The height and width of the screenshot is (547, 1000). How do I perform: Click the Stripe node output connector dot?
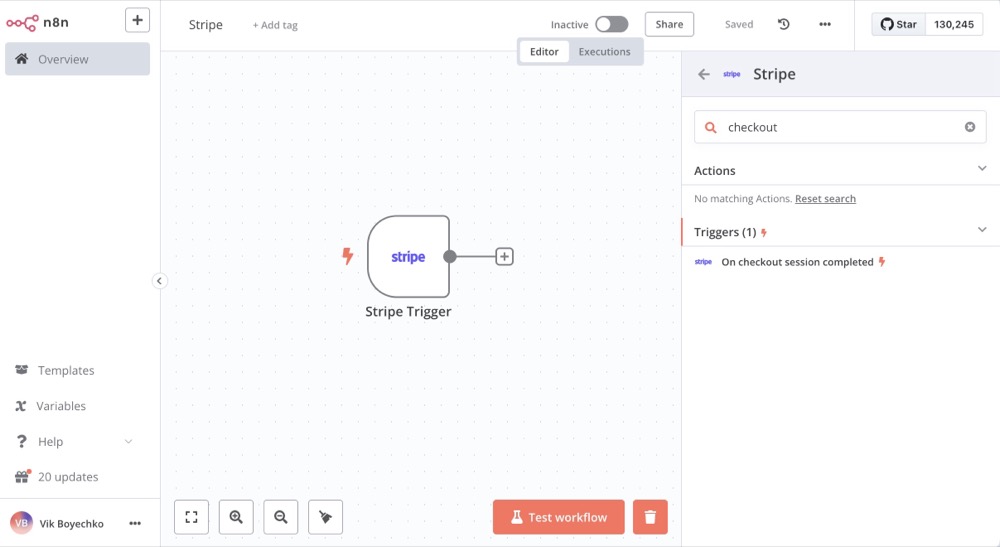click(x=450, y=256)
